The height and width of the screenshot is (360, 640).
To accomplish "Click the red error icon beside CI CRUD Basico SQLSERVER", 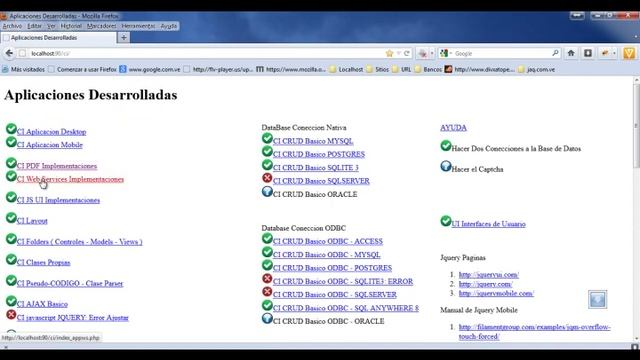I will pos(267,178).
